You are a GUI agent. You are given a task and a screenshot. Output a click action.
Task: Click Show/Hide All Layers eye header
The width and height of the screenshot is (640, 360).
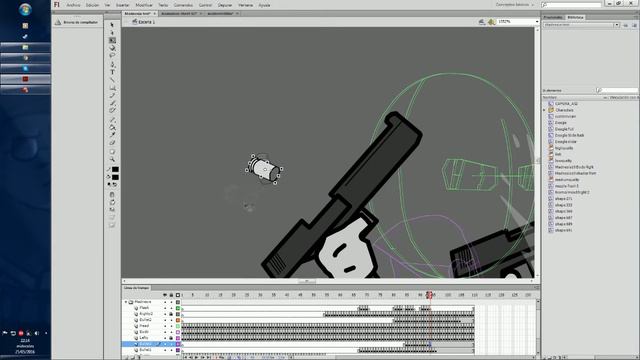click(x=165, y=295)
